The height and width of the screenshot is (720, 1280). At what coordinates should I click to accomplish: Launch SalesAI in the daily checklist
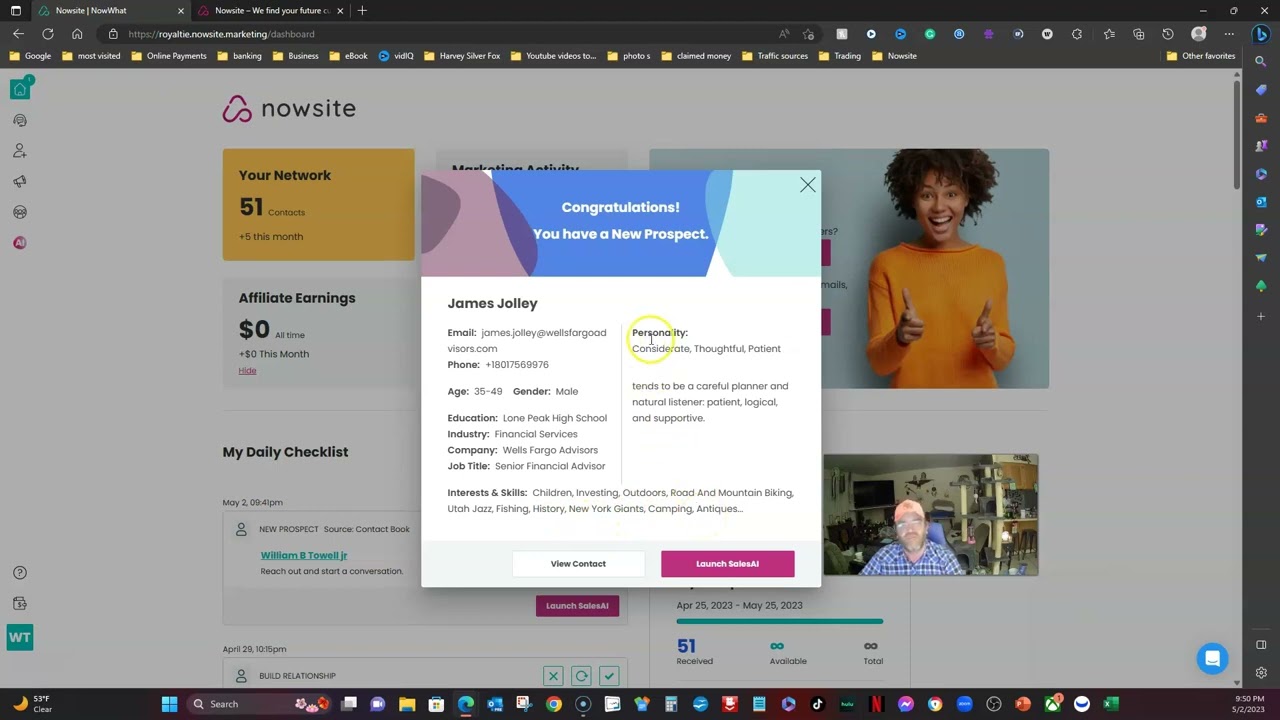tap(577, 606)
